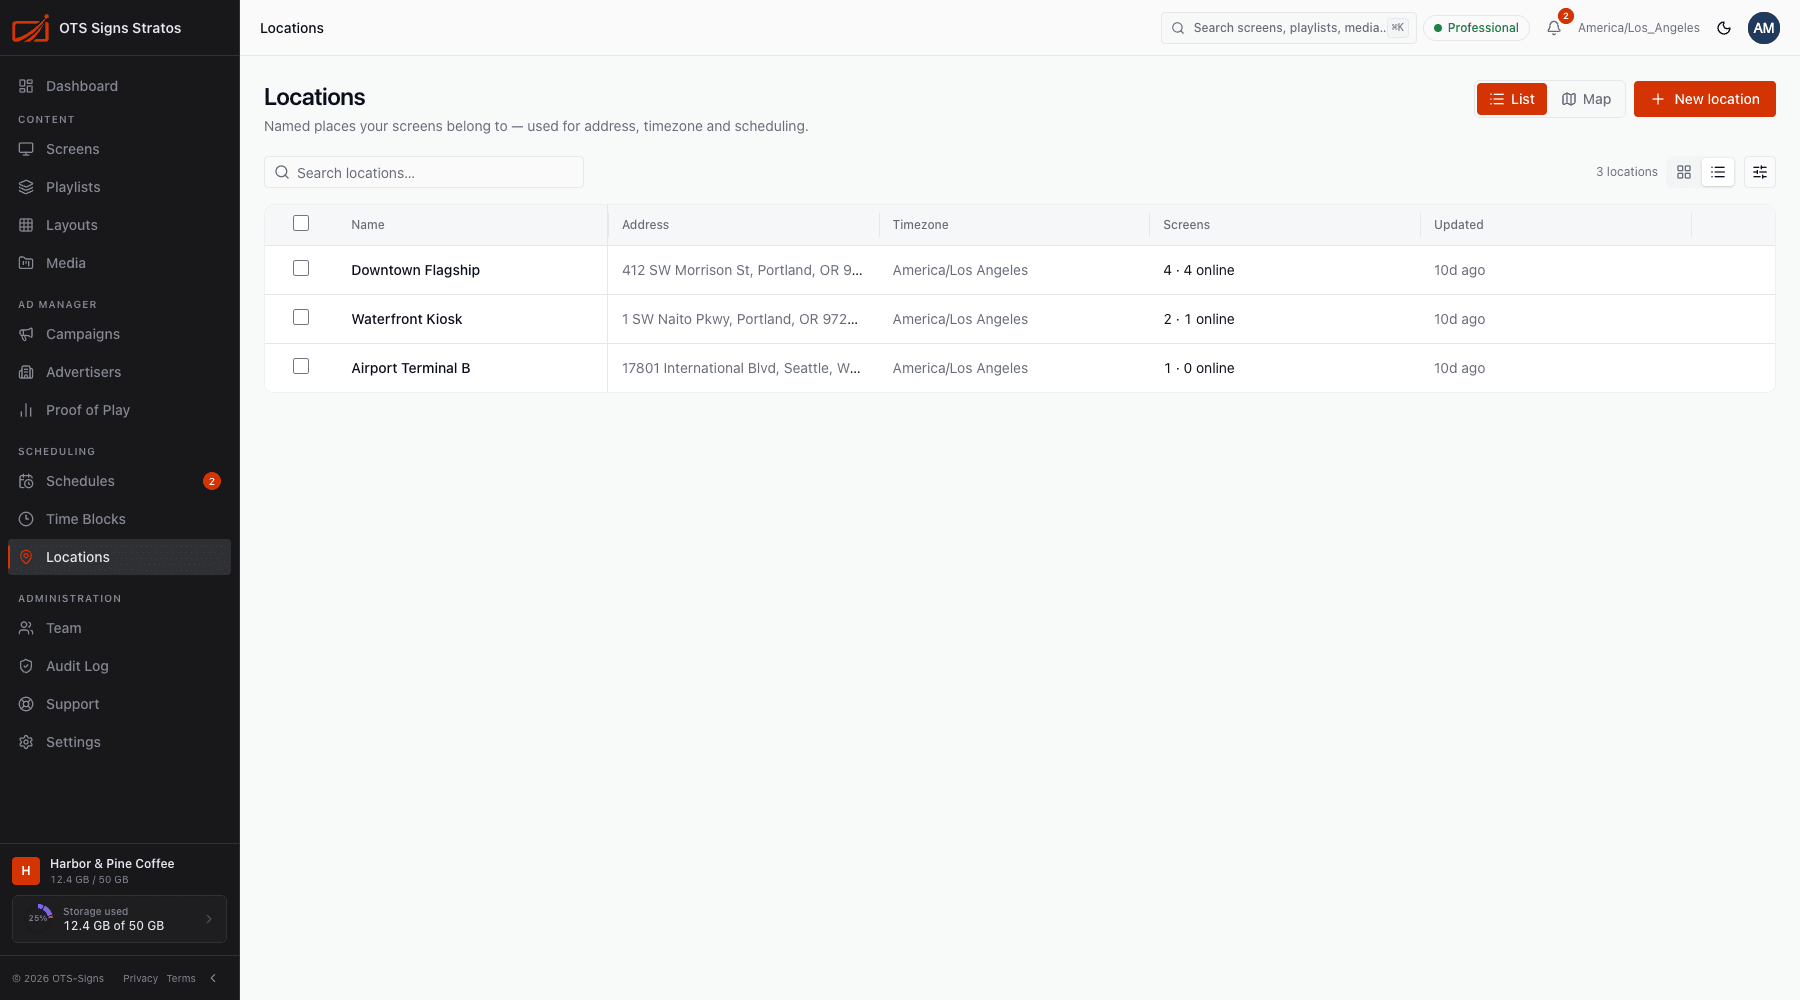Switch to compact list view icon
This screenshot has width=1800, height=1000.
coord(1718,172)
